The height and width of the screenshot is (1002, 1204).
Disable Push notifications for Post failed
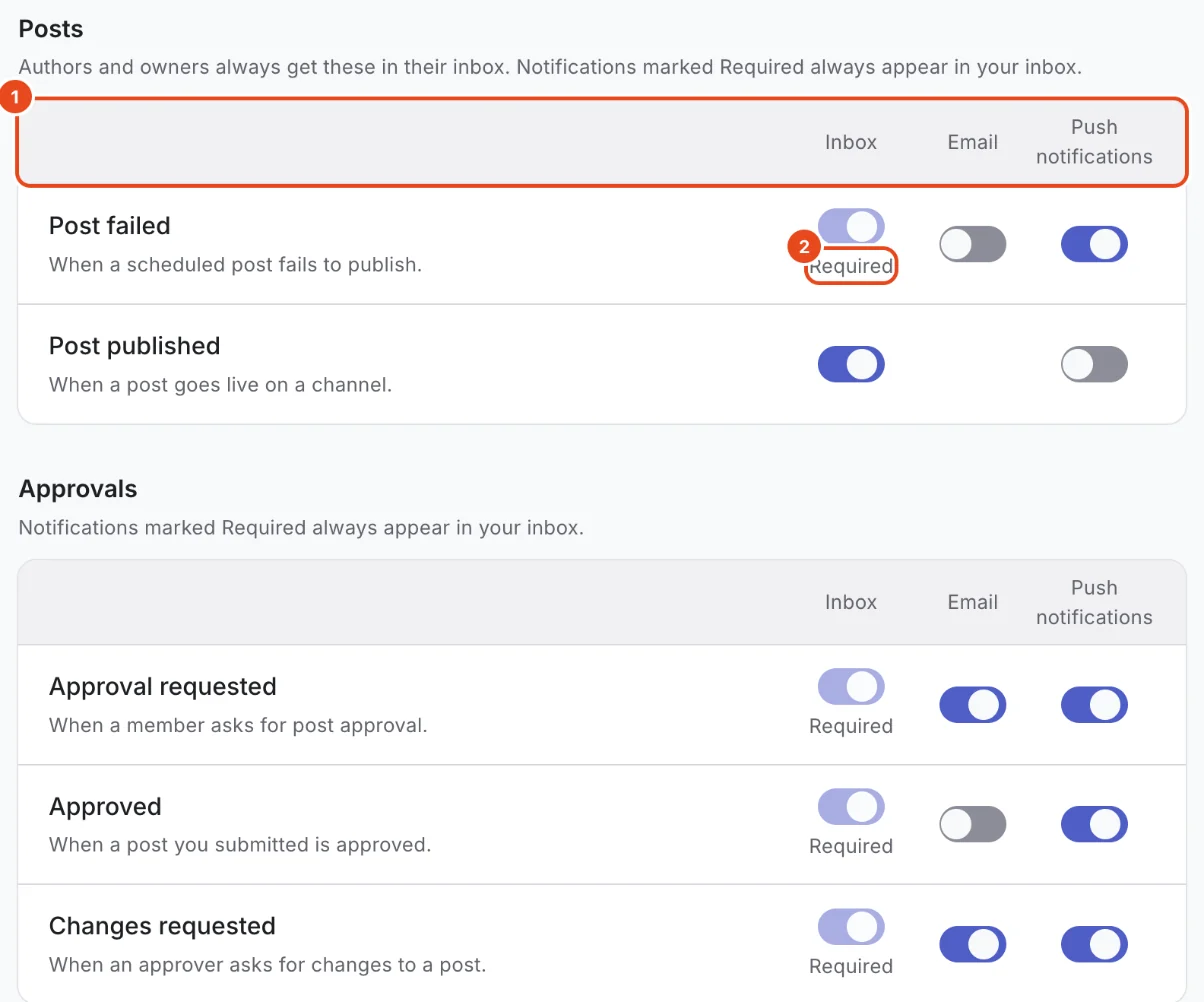tap(1094, 244)
